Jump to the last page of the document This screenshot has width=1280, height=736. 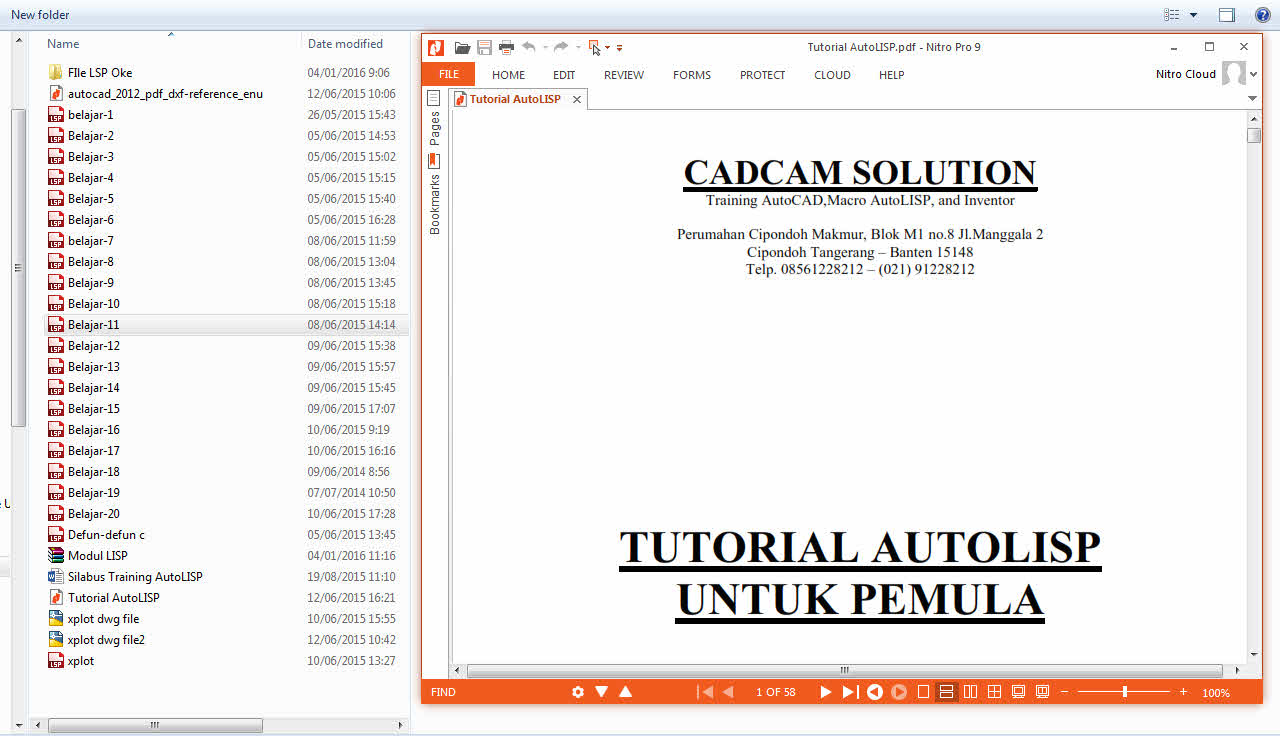pyautogui.click(x=849, y=692)
